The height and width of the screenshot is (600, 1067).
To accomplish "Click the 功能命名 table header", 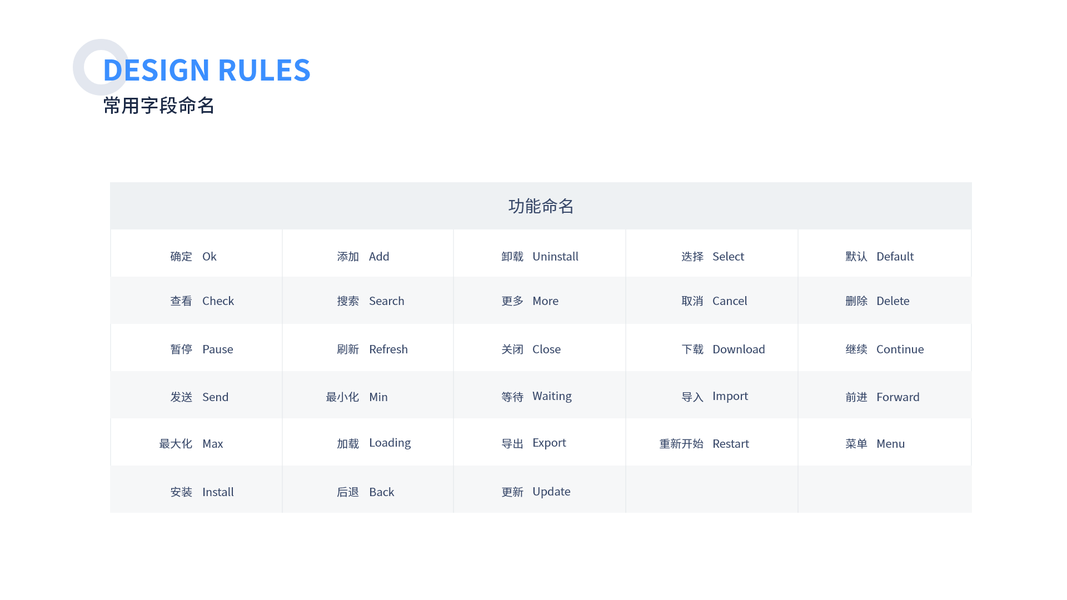I will [x=540, y=206].
